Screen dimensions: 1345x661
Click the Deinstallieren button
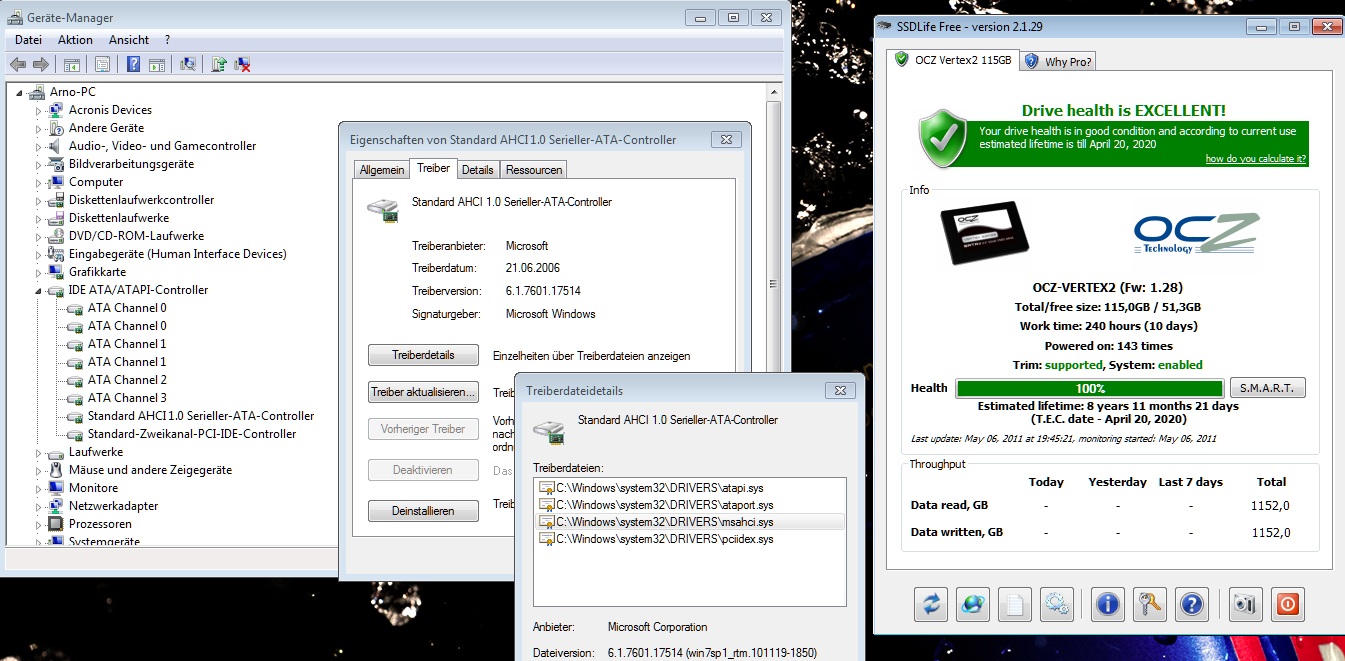[425, 511]
